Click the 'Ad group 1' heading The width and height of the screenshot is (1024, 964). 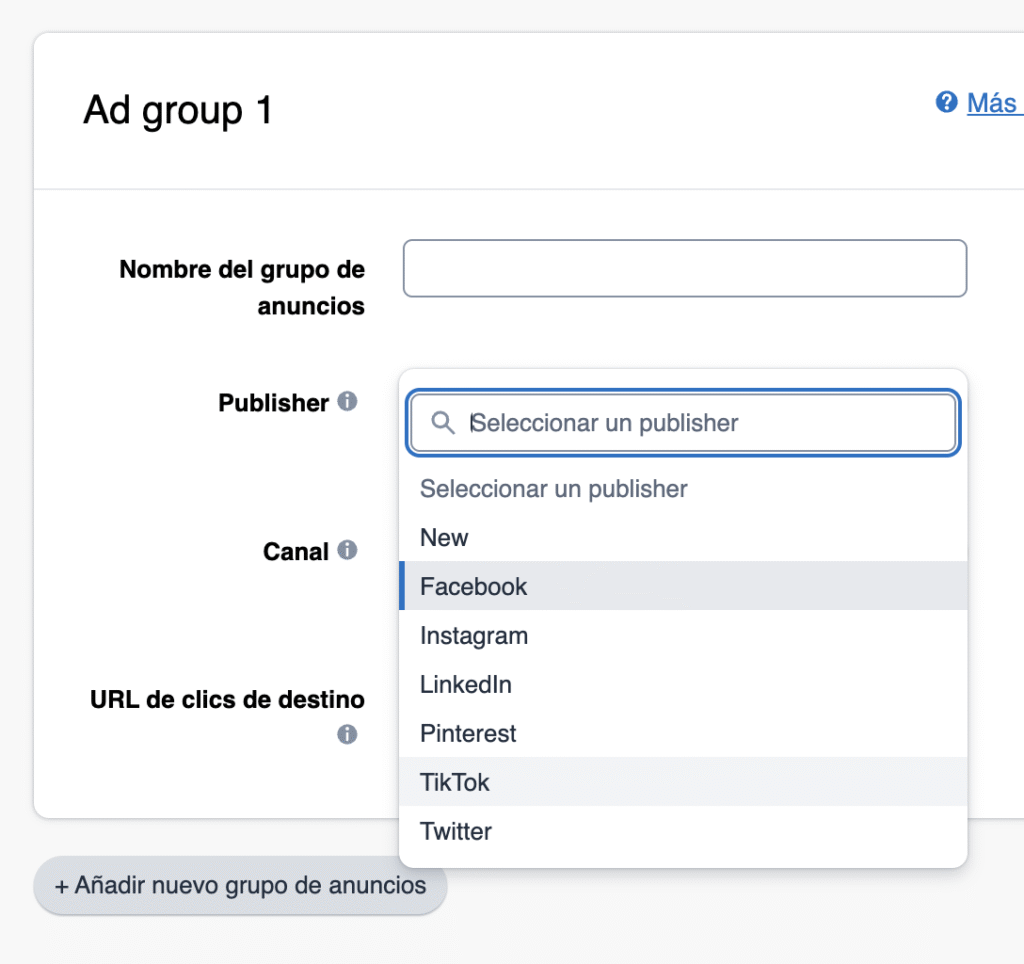click(x=178, y=110)
